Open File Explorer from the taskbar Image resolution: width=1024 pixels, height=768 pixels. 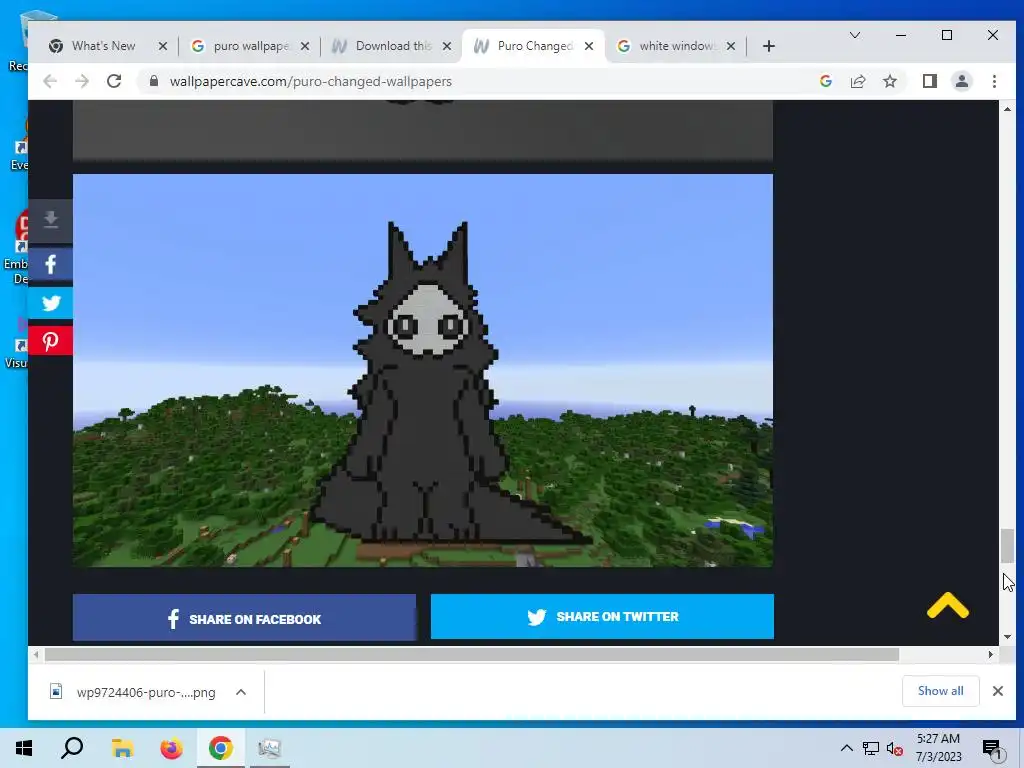click(x=122, y=748)
